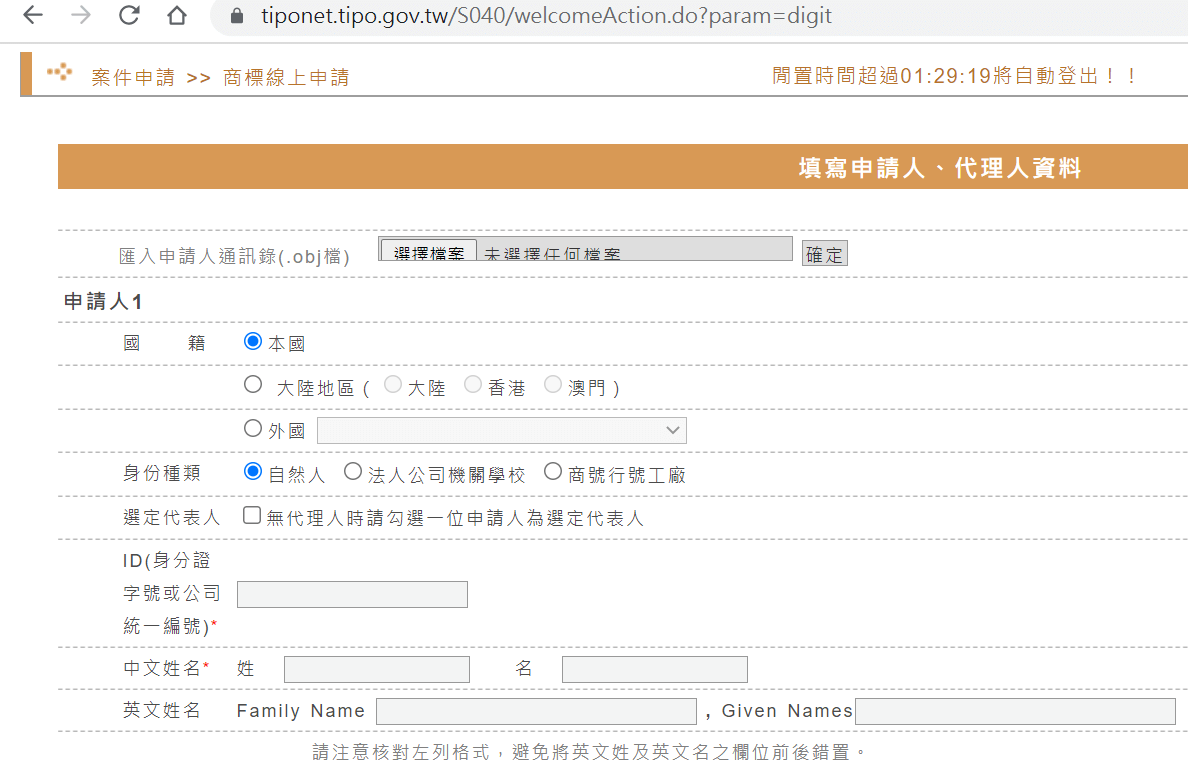Select the 外國 nationality radio button

pos(253,428)
